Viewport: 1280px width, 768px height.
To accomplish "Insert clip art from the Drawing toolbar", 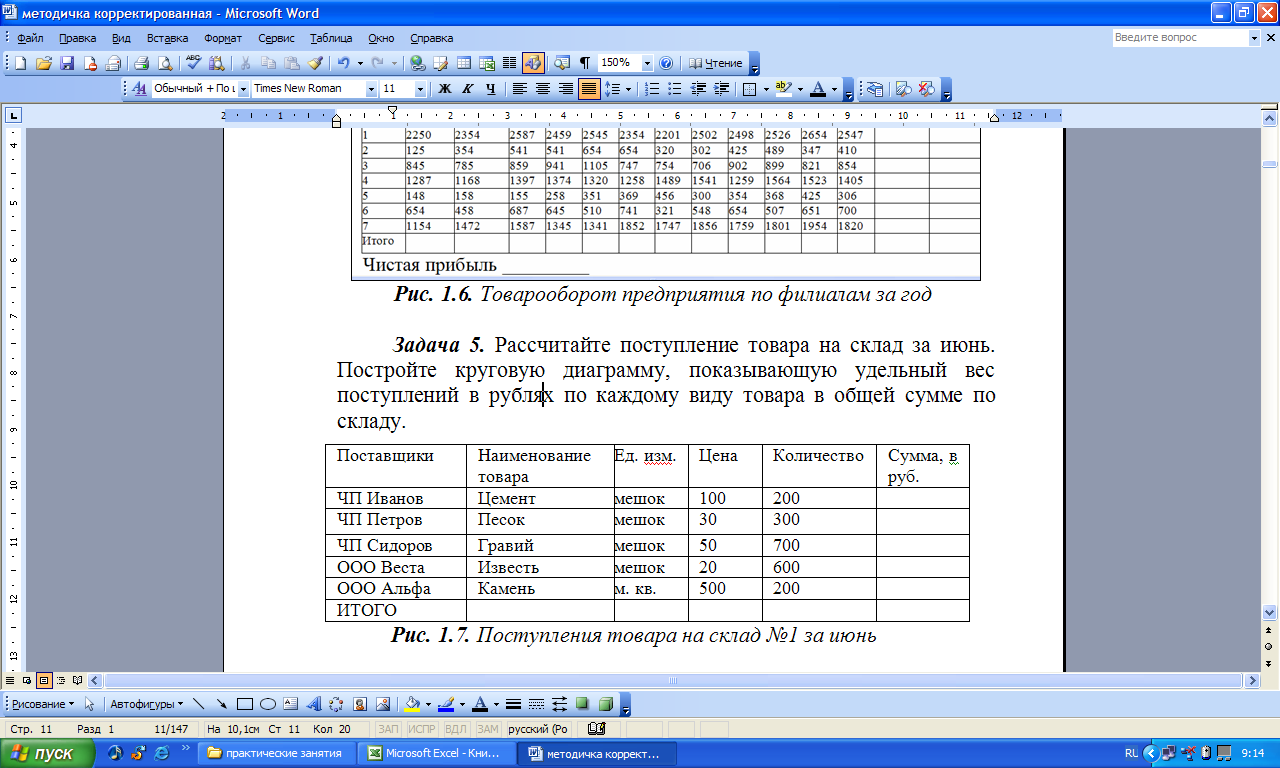I will (359, 703).
